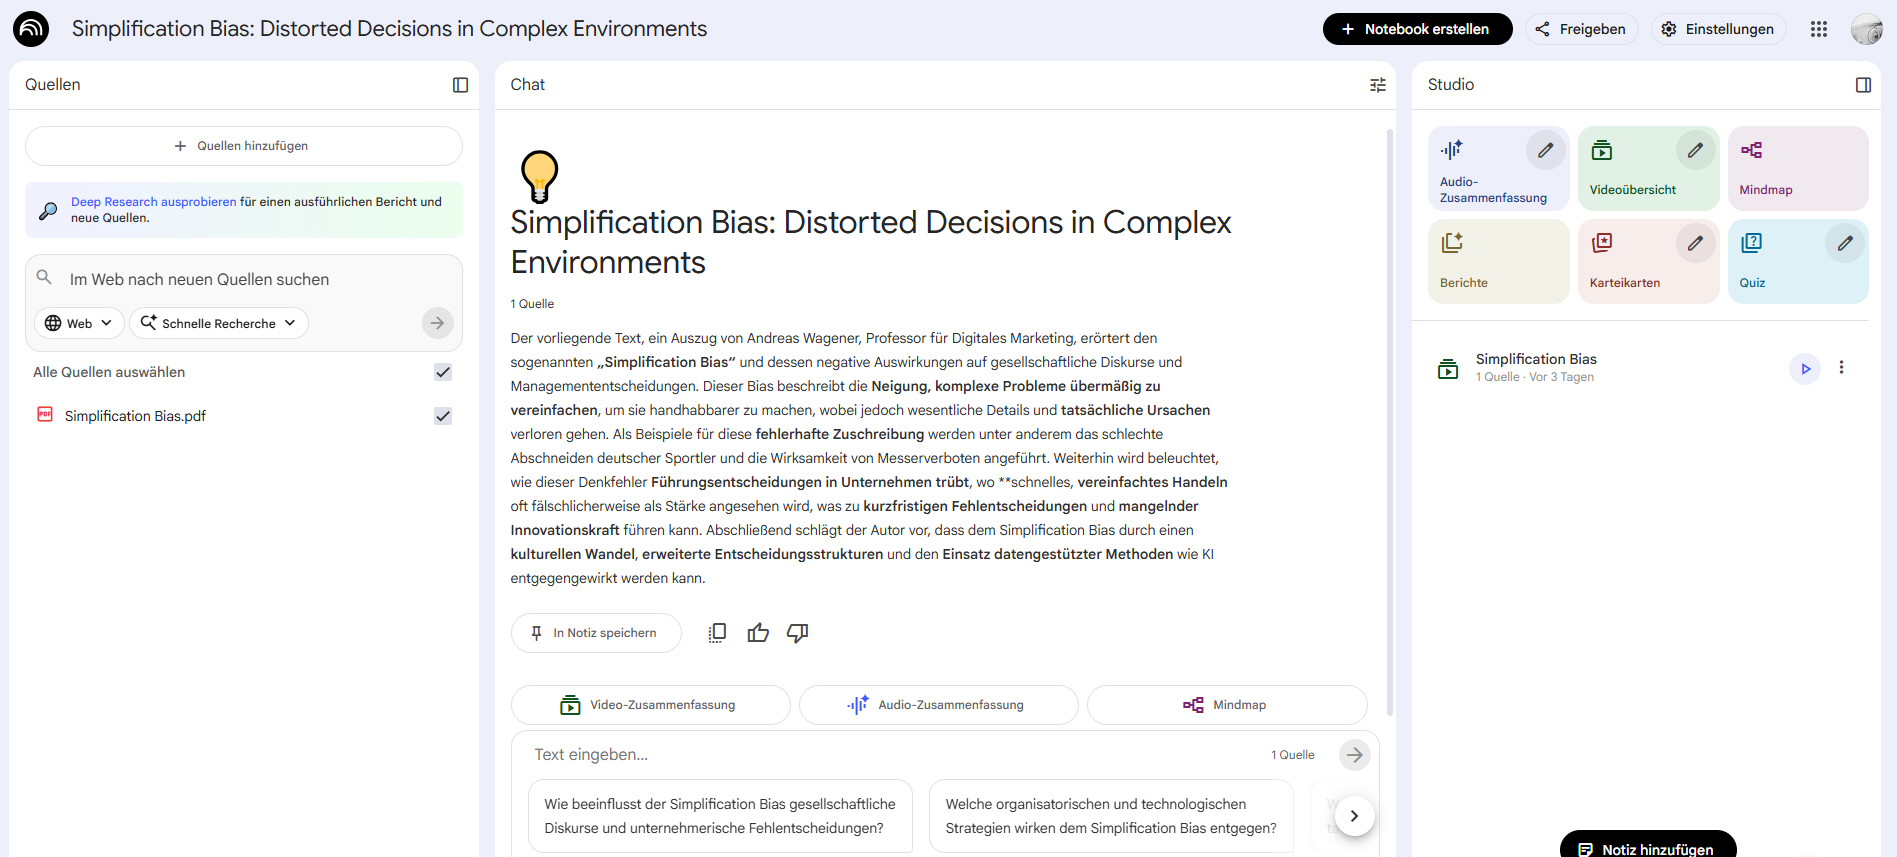1897x857 pixels.
Task: Give thumbs down to the summary
Action: pyautogui.click(x=797, y=633)
